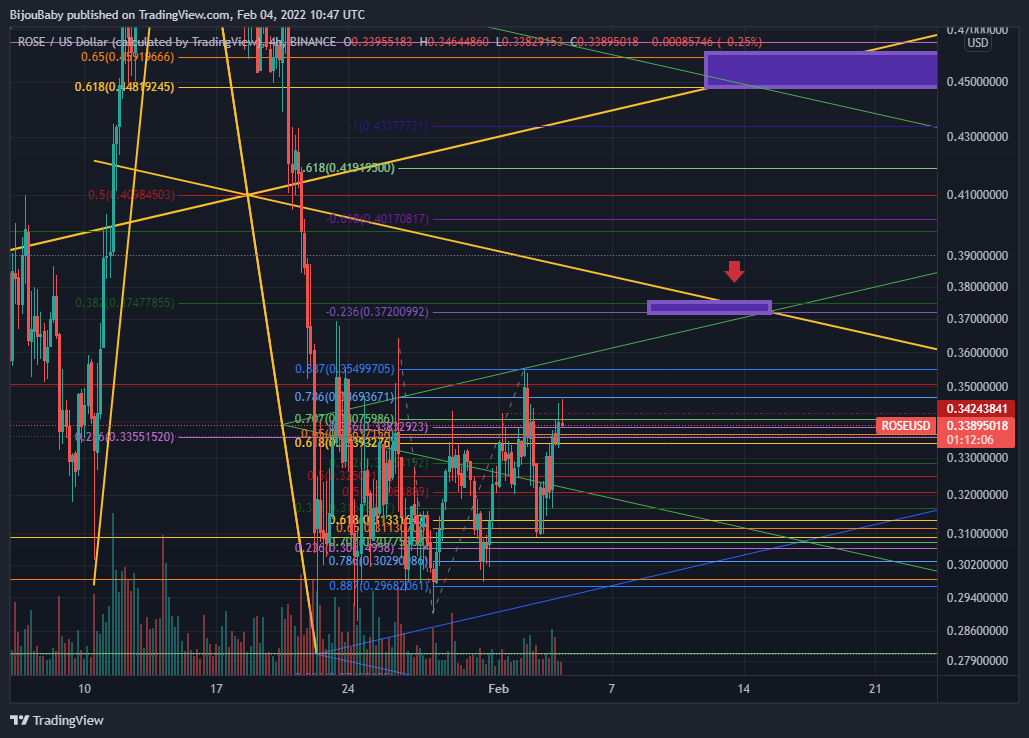Viewport: 1029px width, 738px height.
Task: Click 0.38000000 on the price axis
Action: (977, 287)
